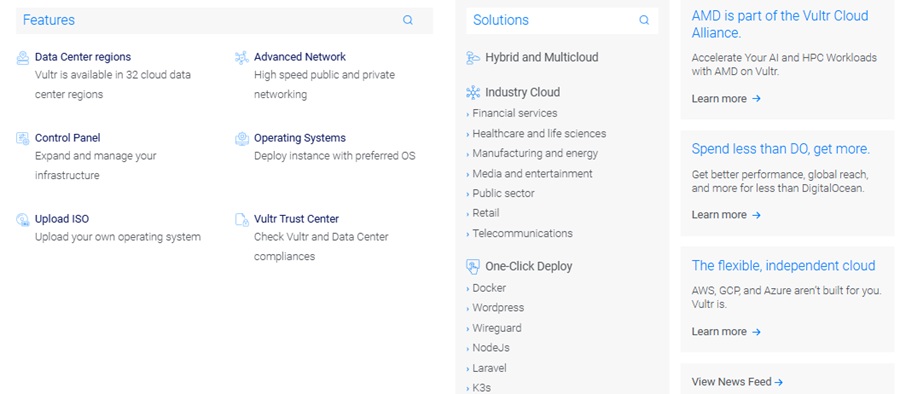Select Healthcare and life sciences
This screenshot has height=394, width=900.
[x=539, y=133]
